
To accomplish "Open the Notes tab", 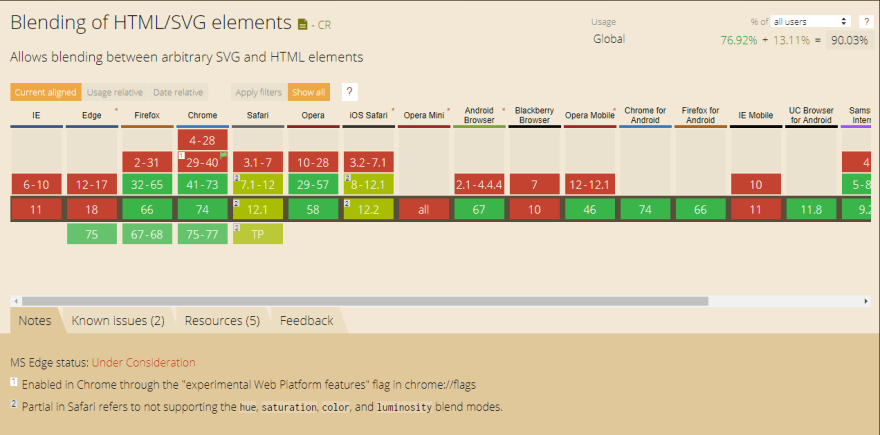I will (35, 320).
